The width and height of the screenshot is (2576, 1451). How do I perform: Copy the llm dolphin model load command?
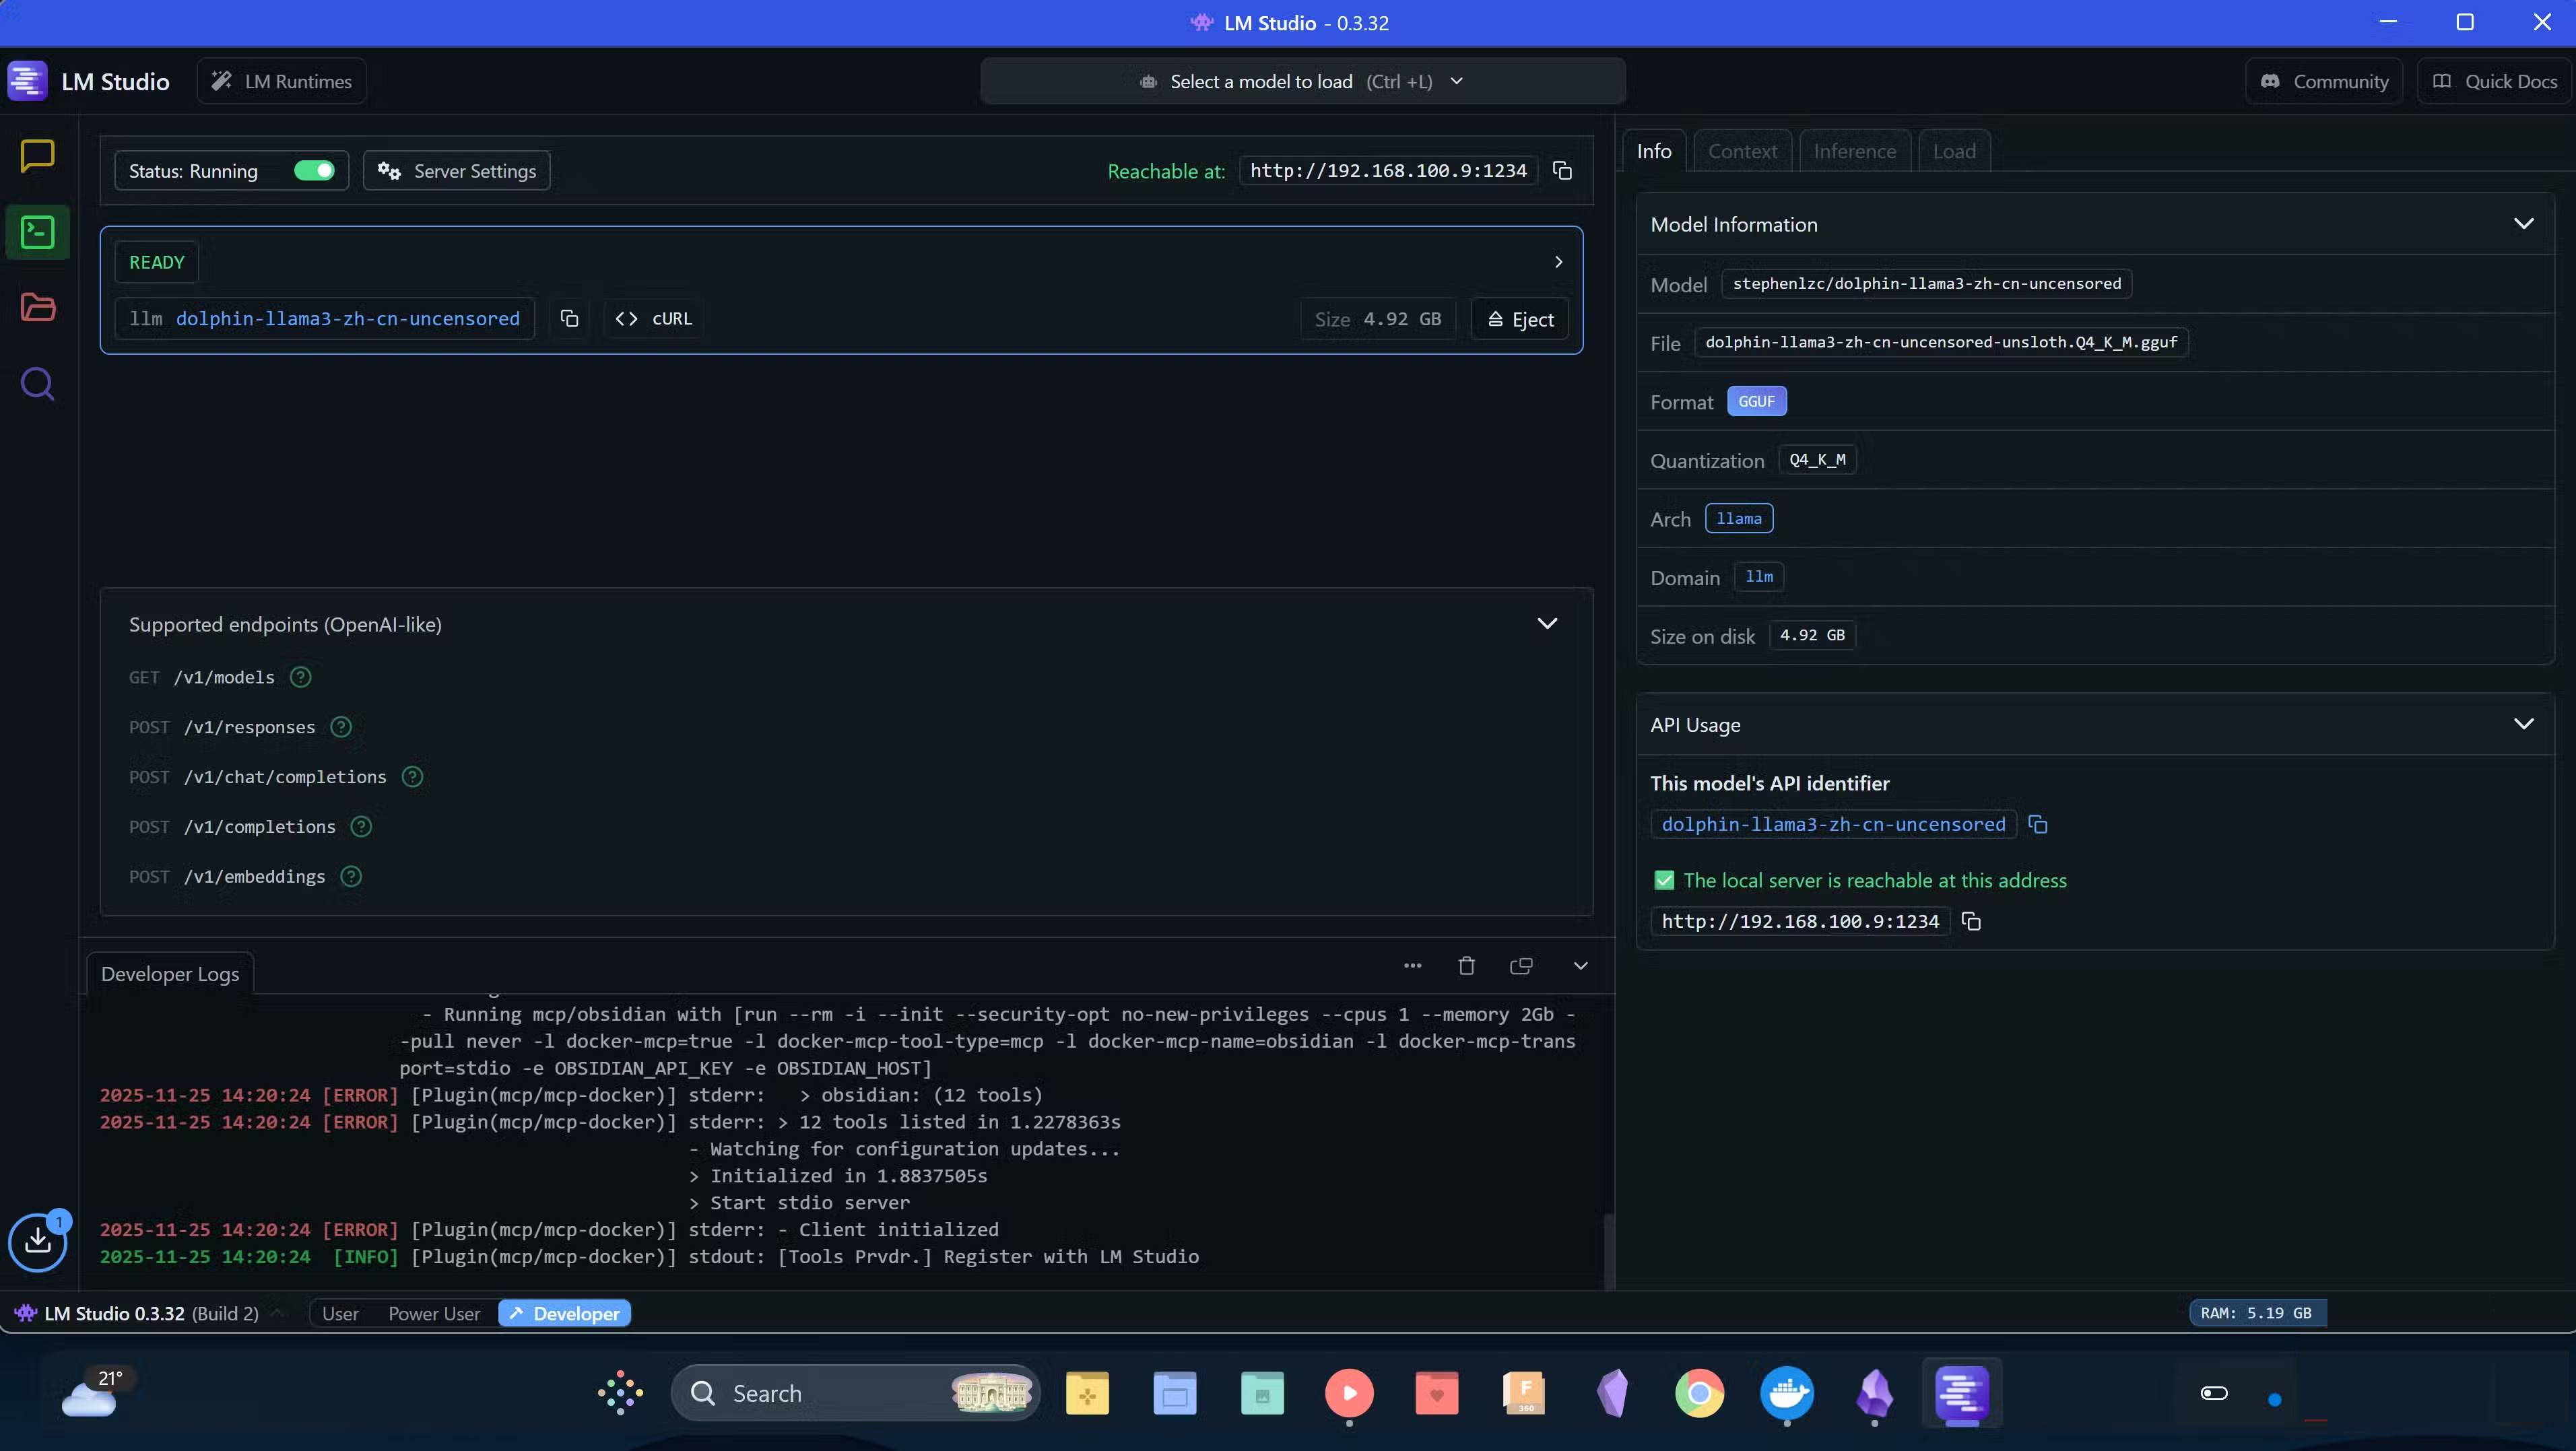569,318
